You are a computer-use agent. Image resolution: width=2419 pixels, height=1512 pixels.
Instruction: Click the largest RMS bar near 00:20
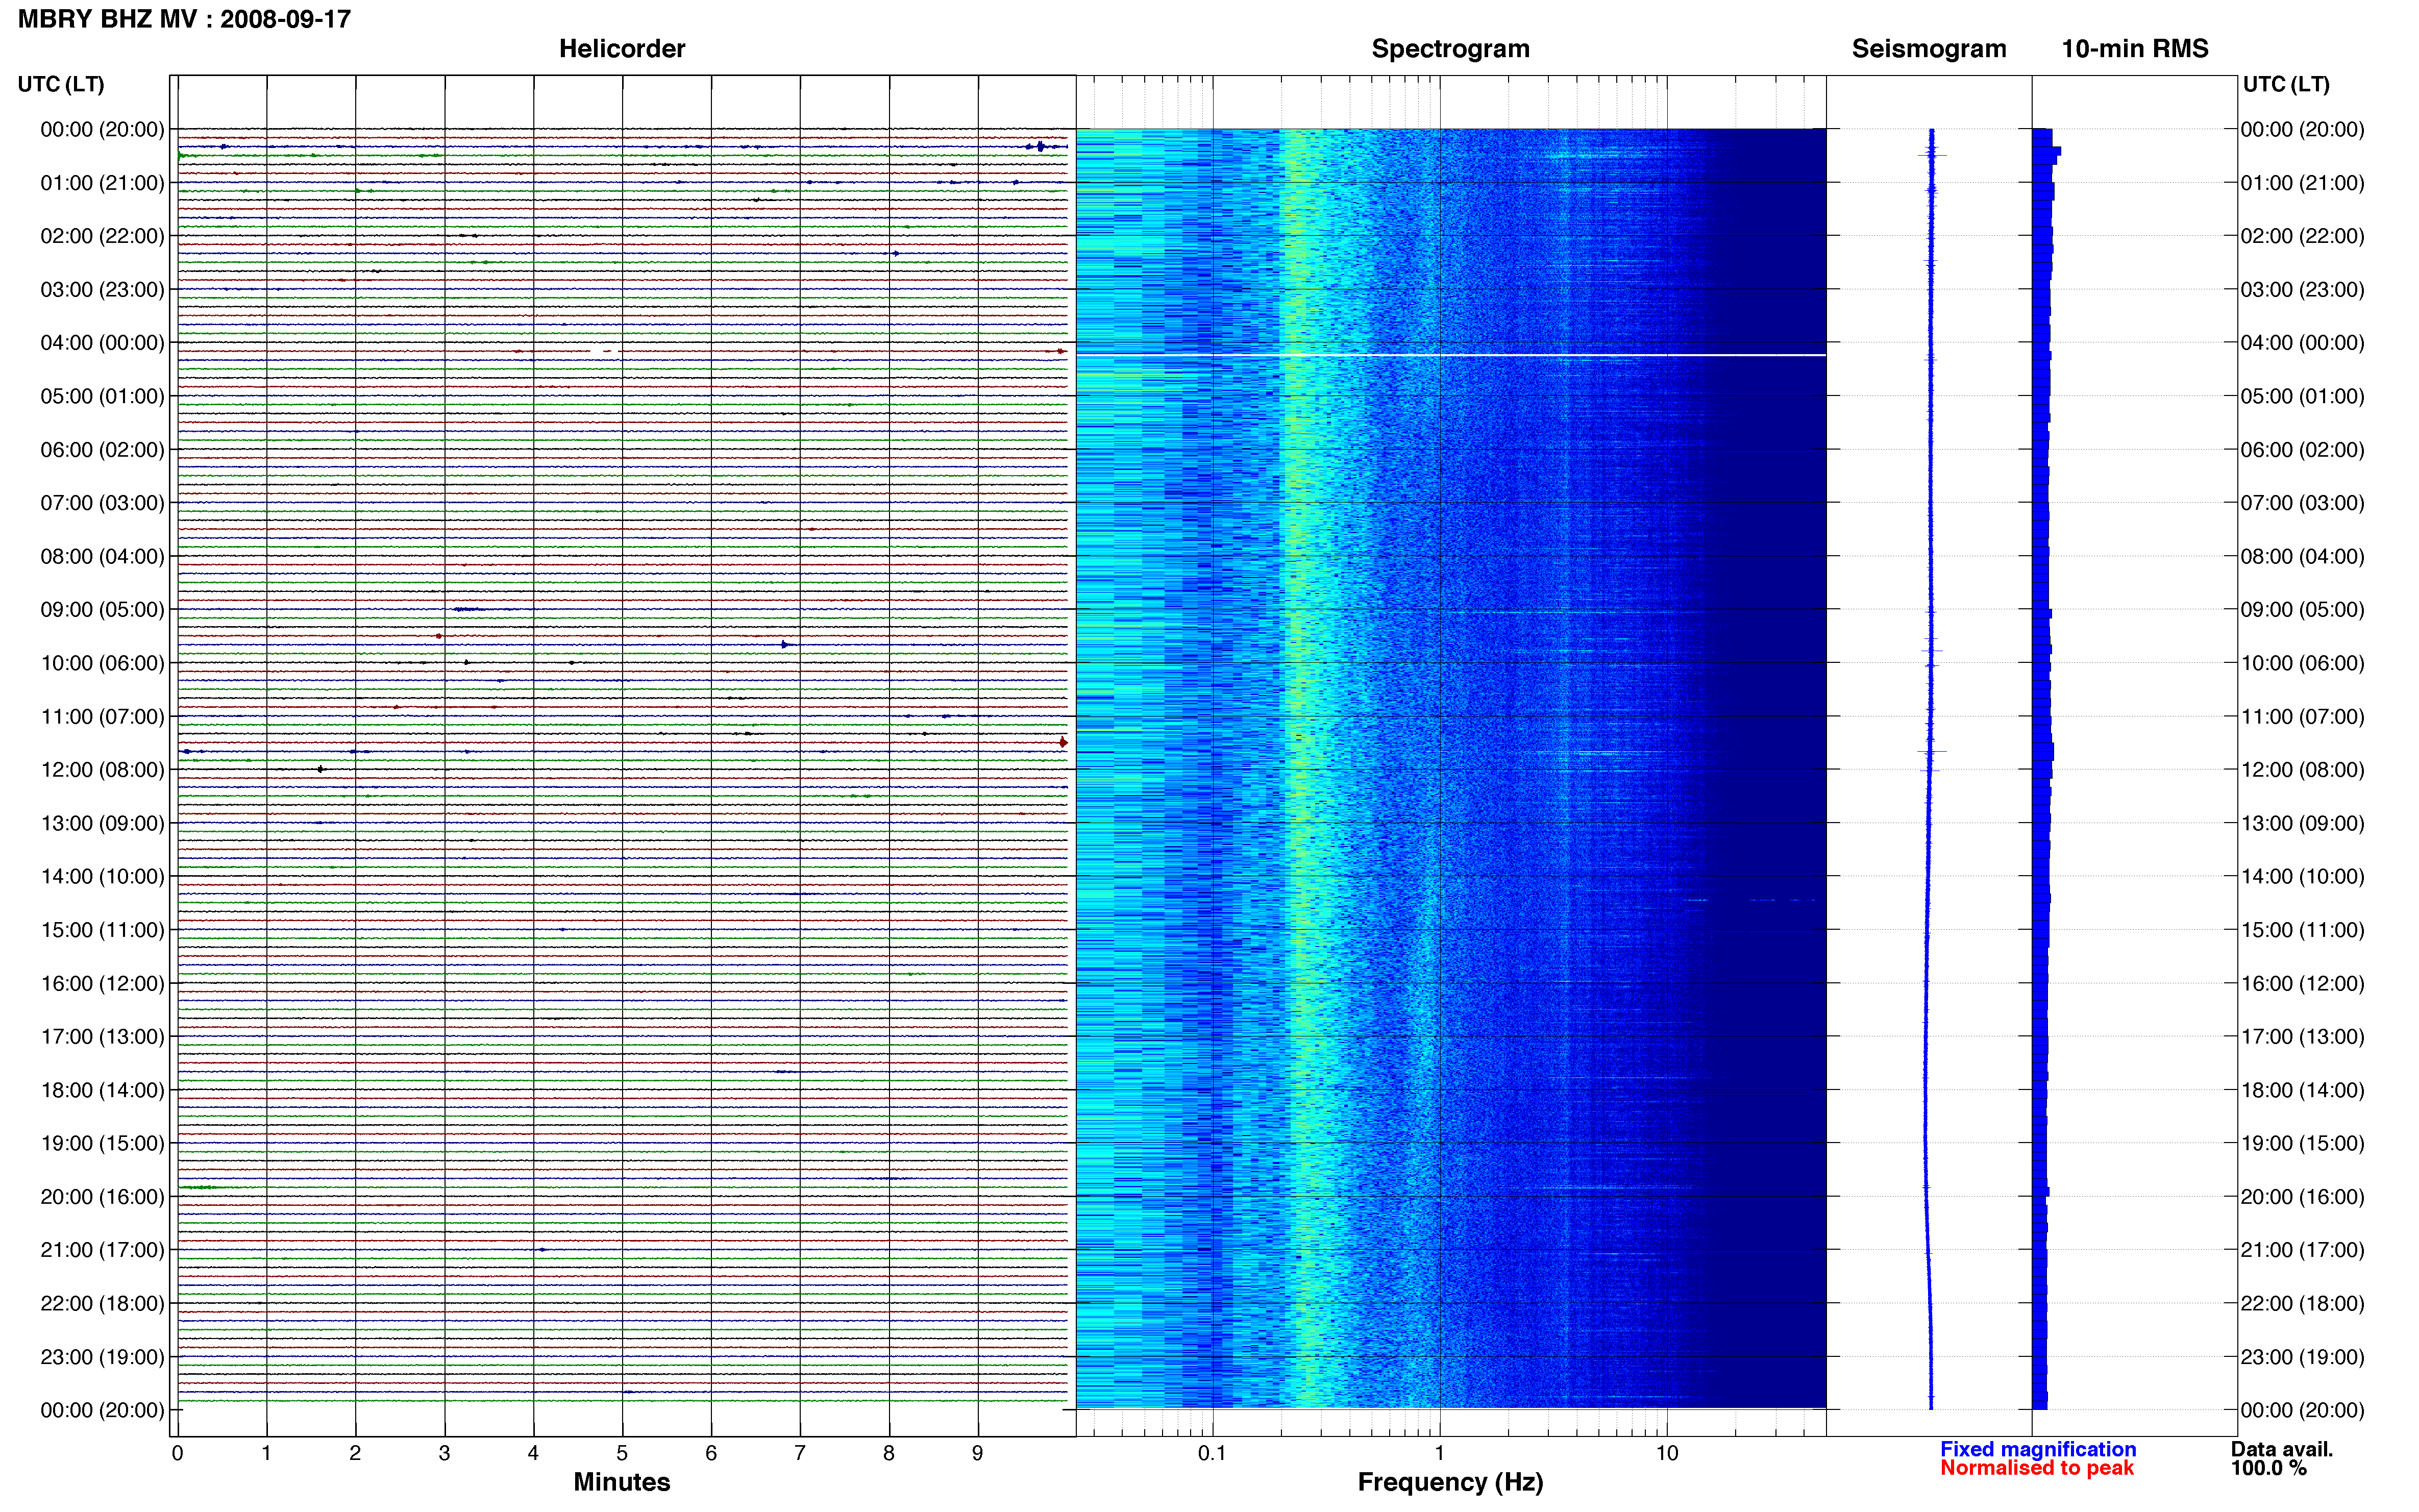coord(2046,151)
